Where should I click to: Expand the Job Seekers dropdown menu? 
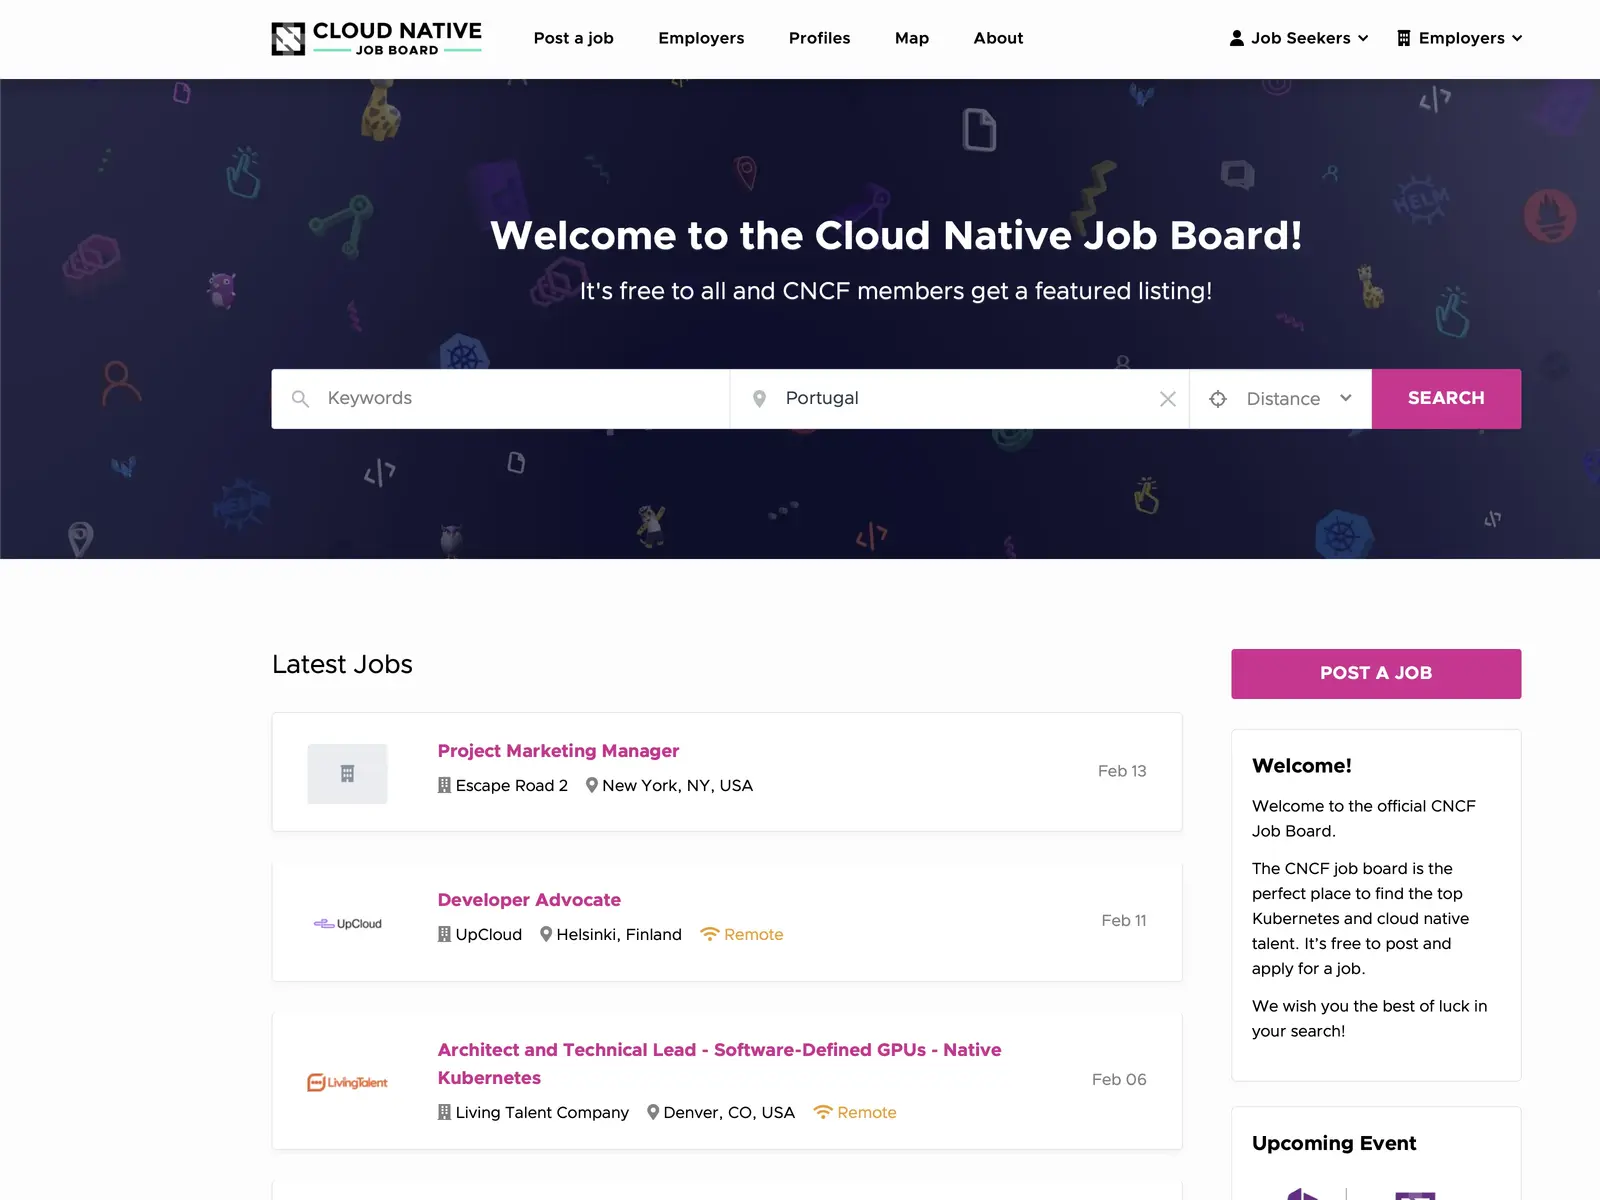[1299, 38]
